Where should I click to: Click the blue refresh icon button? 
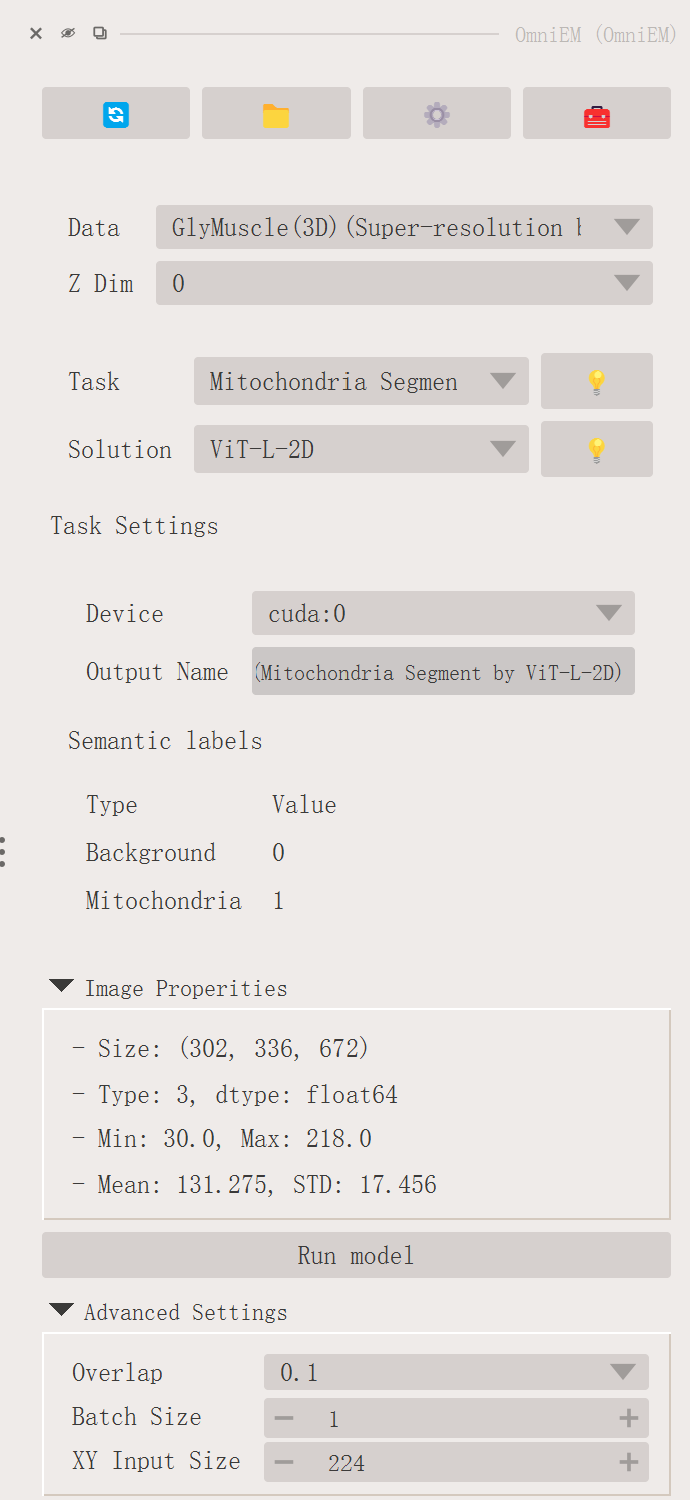(116, 114)
